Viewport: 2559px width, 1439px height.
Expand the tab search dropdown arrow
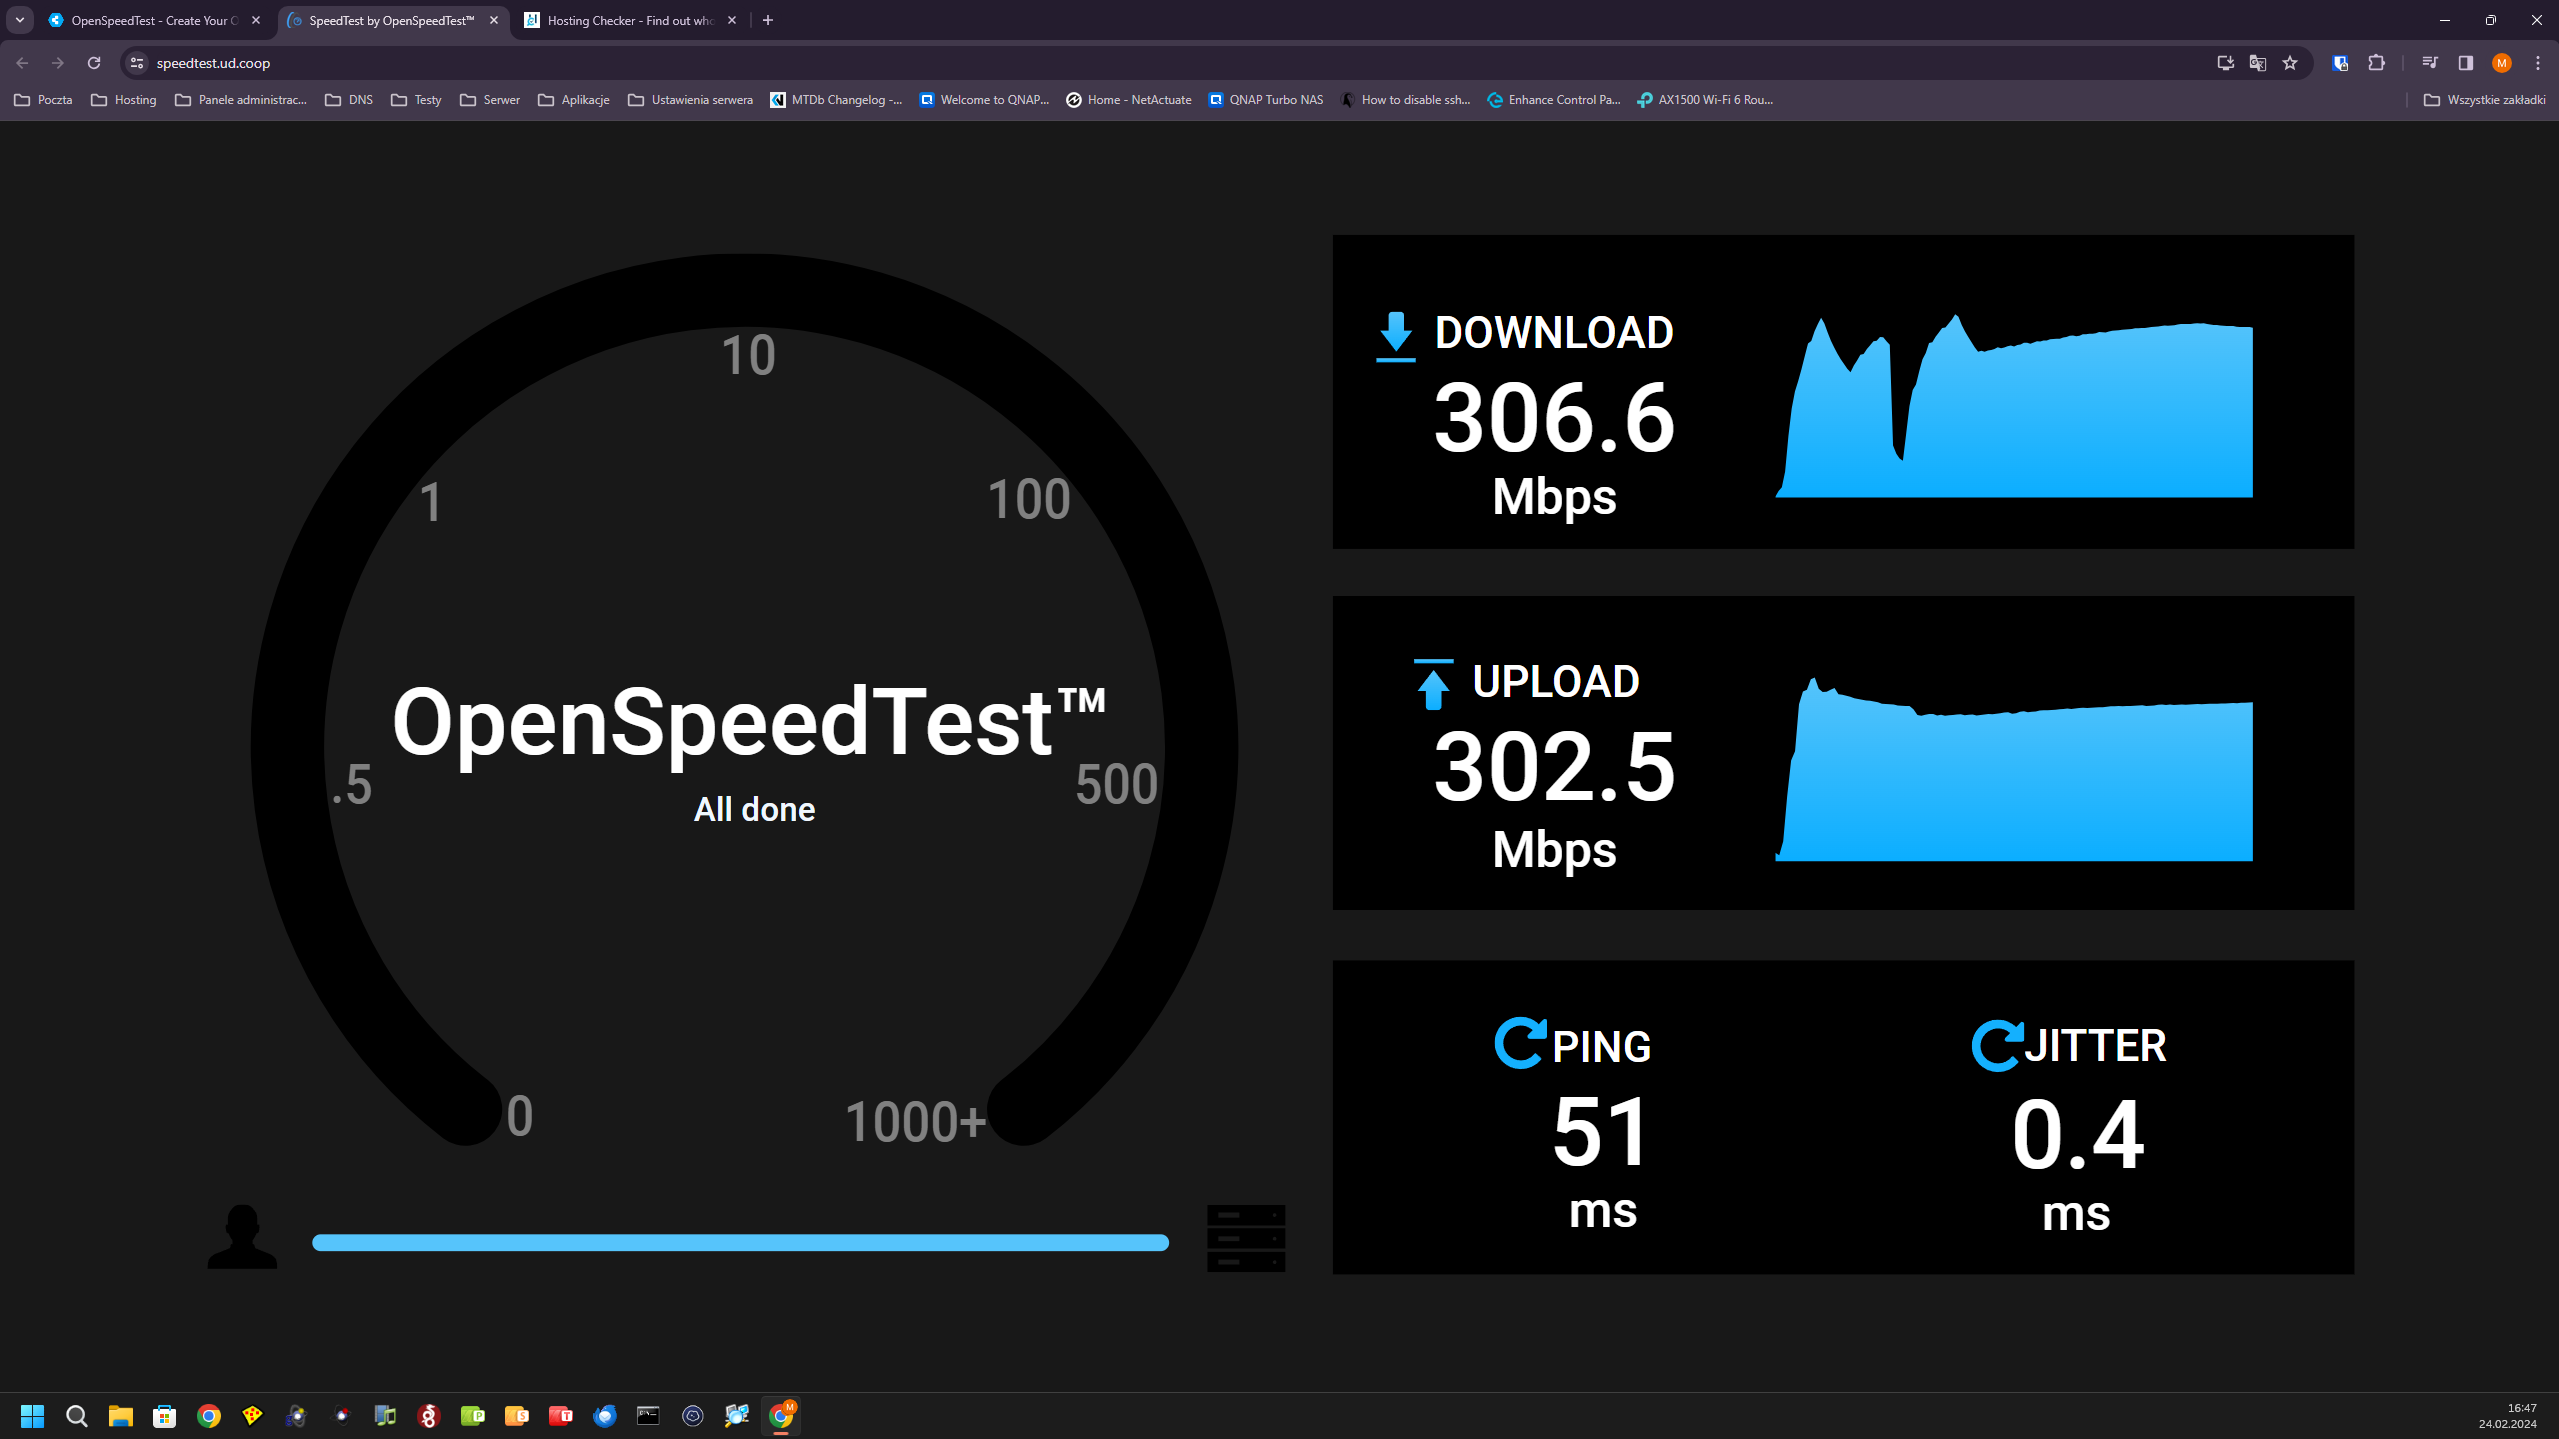click(20, 20)
